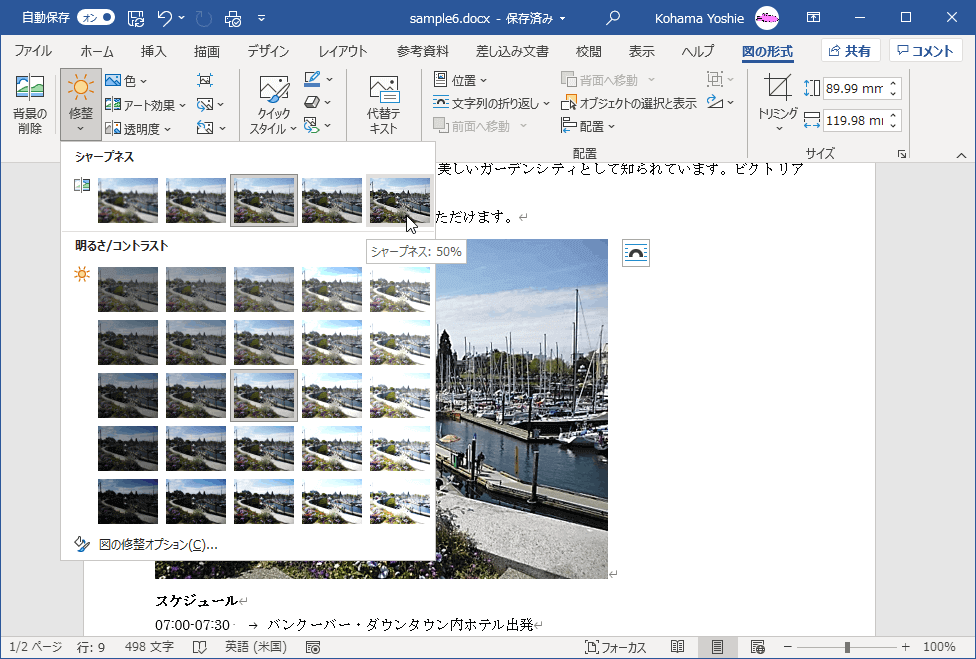Image resolution: width=976 pixels, height=659 pixels.
Task: Click the Remove Background (背景の削除) icon
Action: [29, 104]
